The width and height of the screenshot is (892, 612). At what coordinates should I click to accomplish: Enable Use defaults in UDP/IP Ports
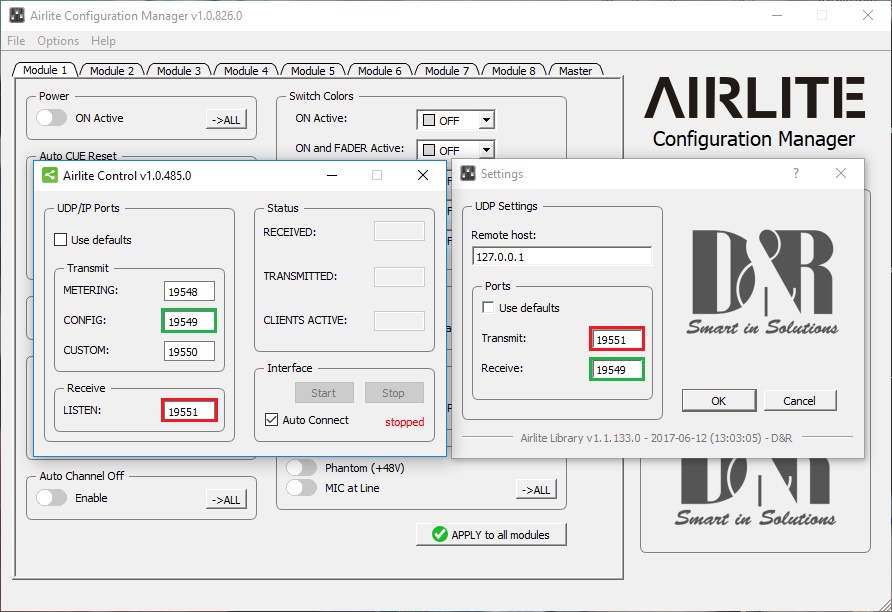(x=60, y=240)
